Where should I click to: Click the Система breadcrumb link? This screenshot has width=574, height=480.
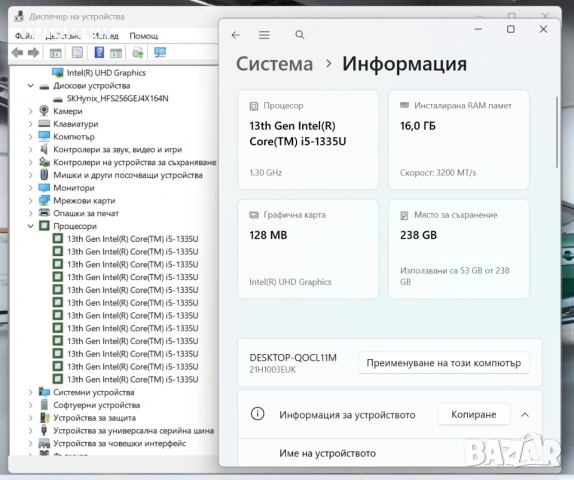[274, 64]
